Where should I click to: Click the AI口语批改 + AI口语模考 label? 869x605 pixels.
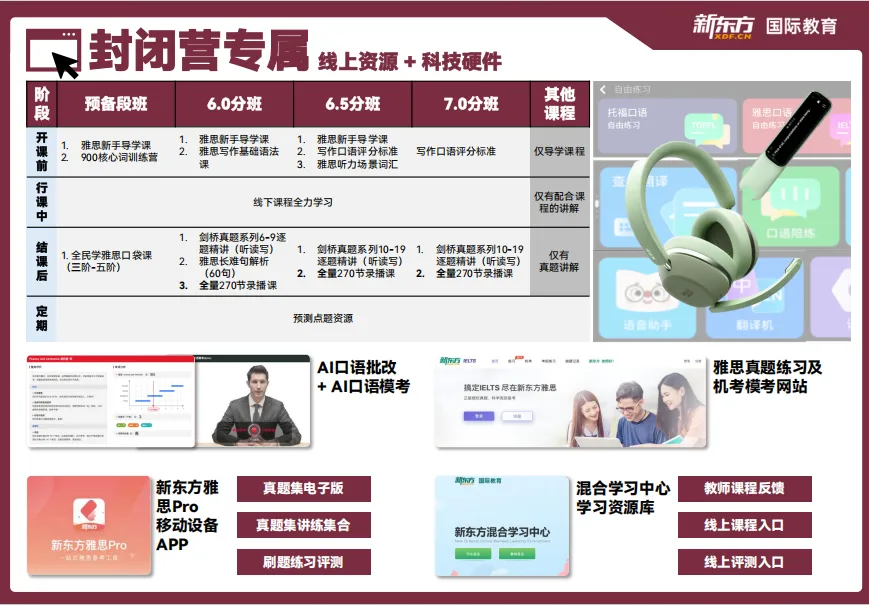tap(364, 377)
